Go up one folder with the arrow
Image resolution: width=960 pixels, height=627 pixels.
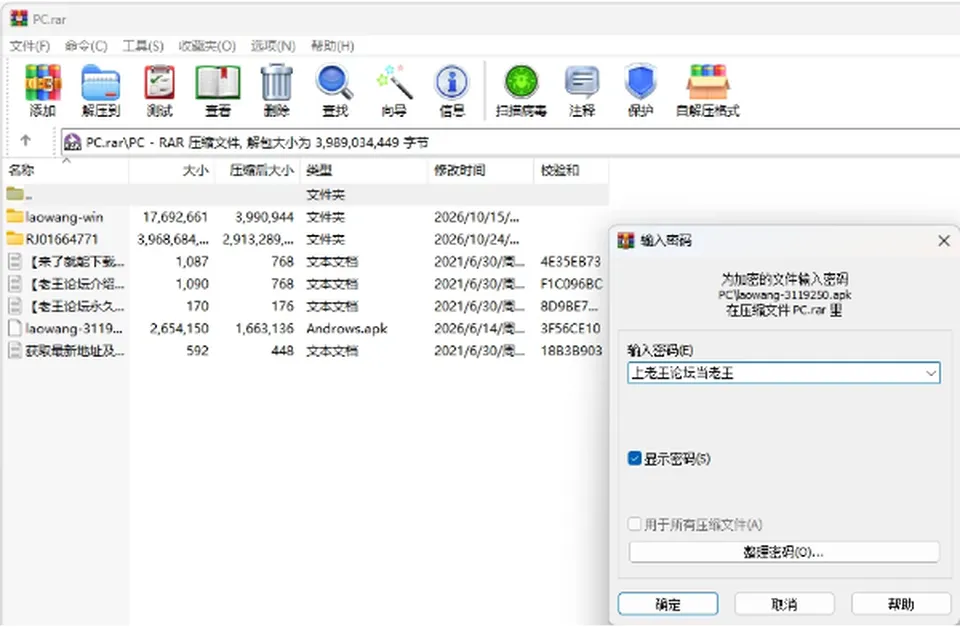point(26,141)
